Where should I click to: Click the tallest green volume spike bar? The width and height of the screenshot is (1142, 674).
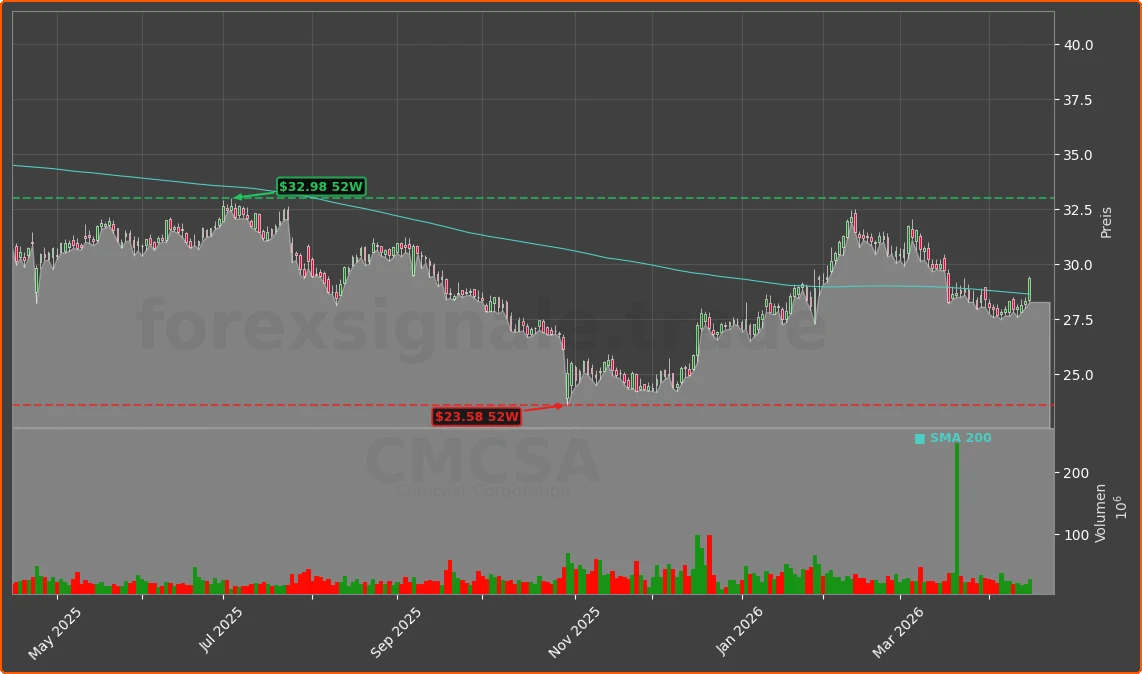click(957, 518)
